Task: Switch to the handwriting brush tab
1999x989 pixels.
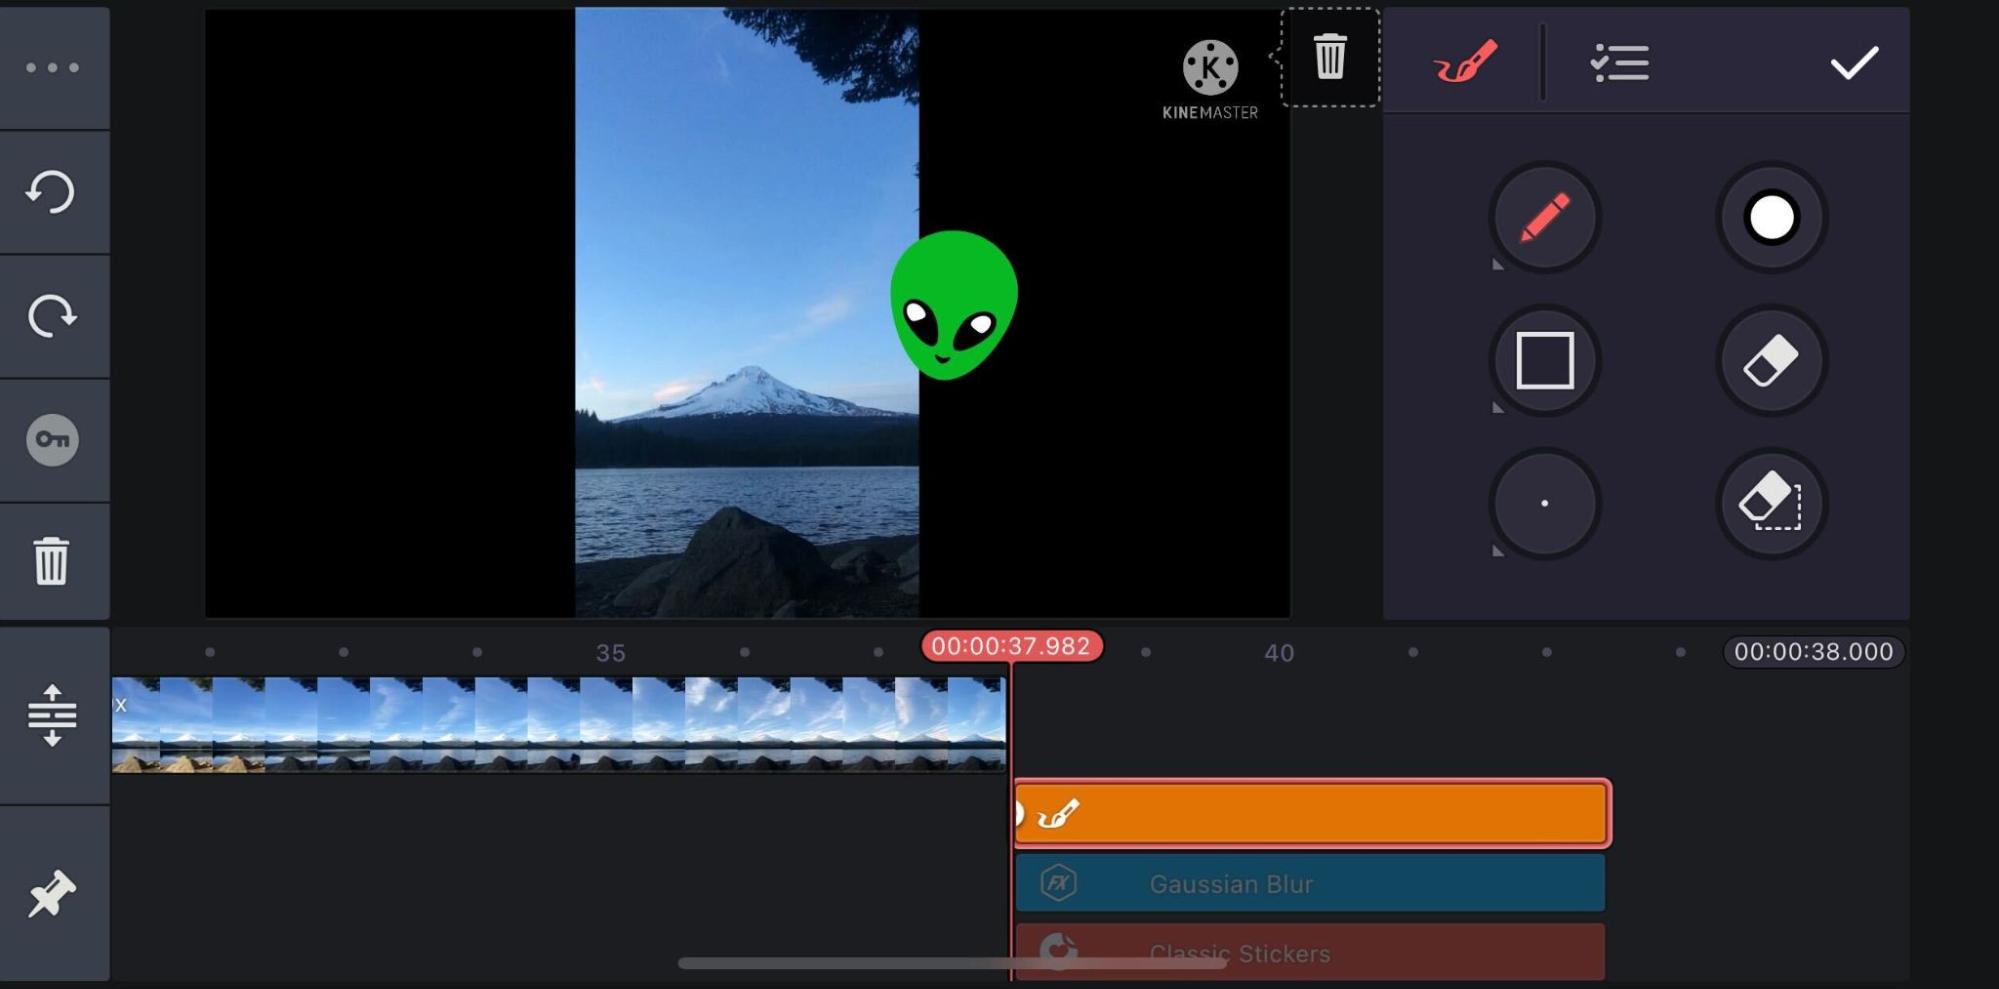Action: pos(1465,62)
